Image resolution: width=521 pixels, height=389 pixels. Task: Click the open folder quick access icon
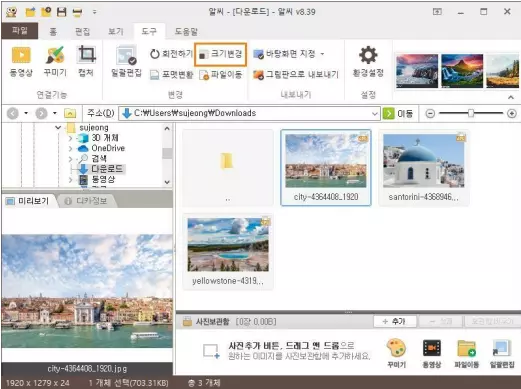click(x=30, y=12)
